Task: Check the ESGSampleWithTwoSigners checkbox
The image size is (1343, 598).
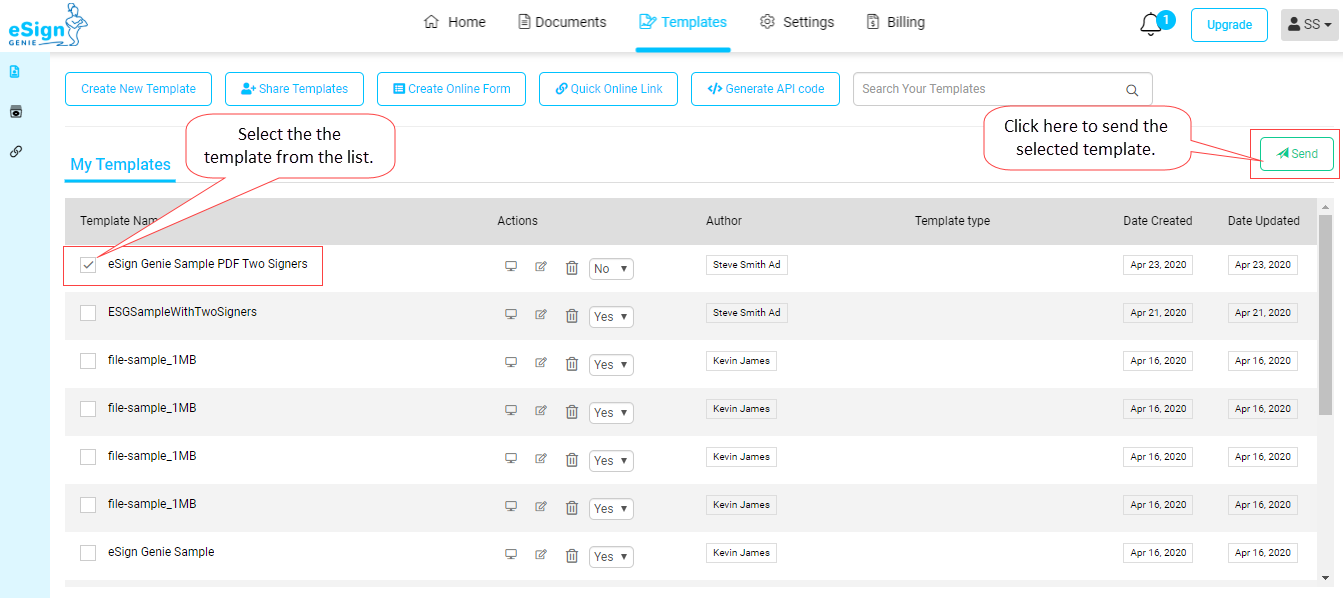Action: pyautogui.click(x=88, y=313)
